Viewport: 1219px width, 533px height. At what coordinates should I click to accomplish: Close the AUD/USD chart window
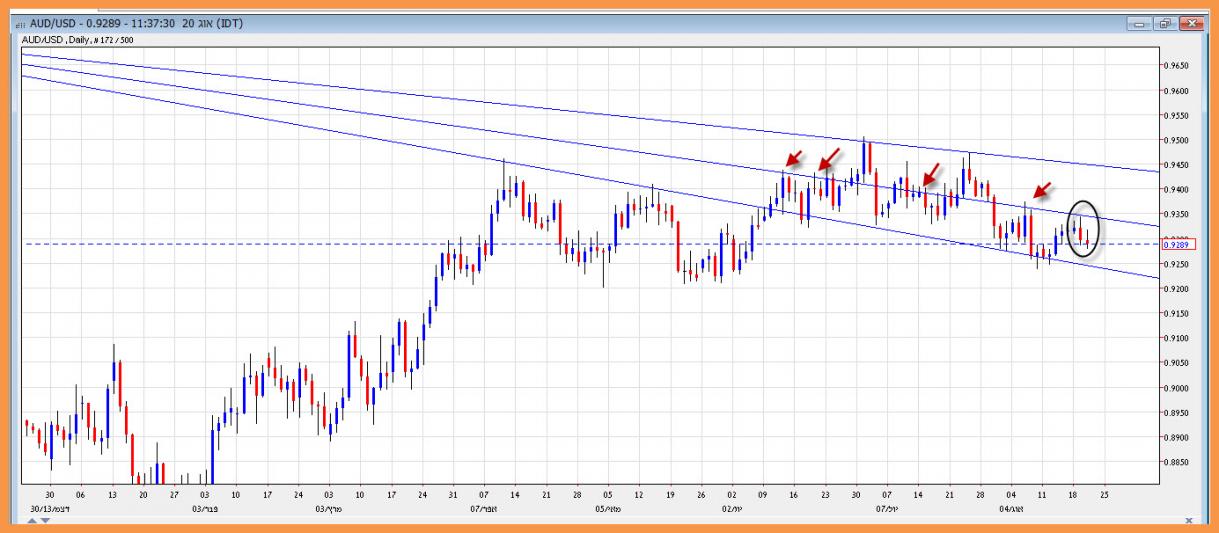pyautogui.click(x=1190, y=23)
